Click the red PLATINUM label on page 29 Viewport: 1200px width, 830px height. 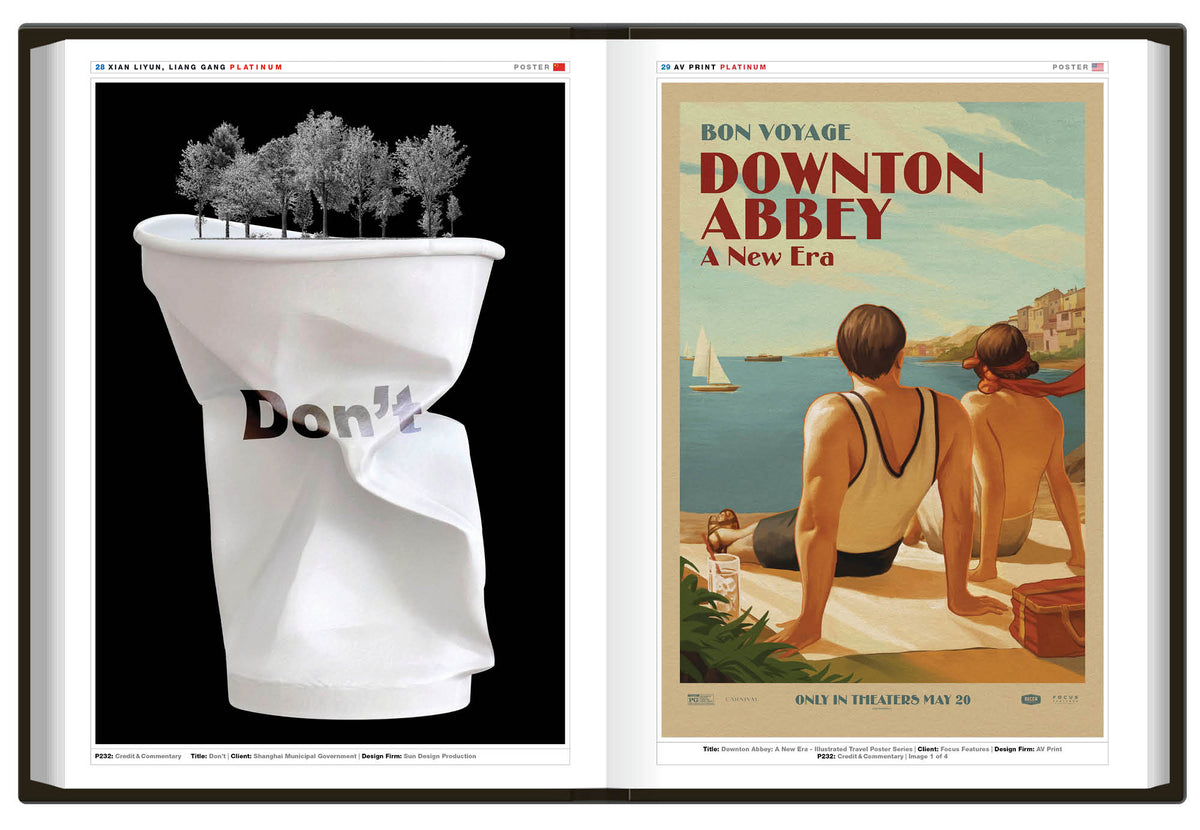743,67
